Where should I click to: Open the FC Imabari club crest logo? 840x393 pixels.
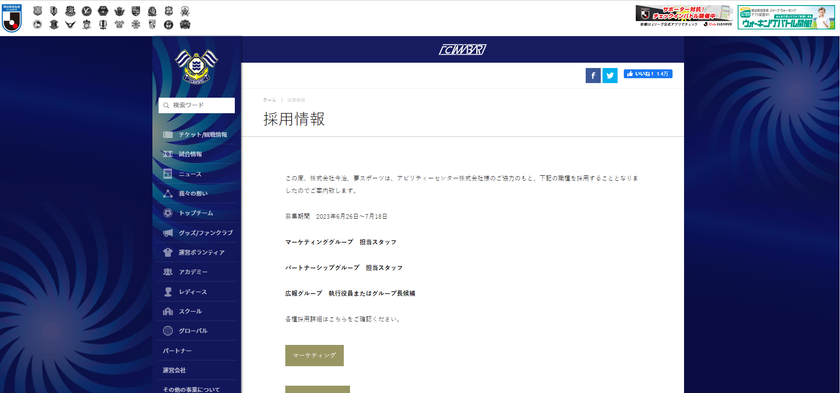[197, 66]
